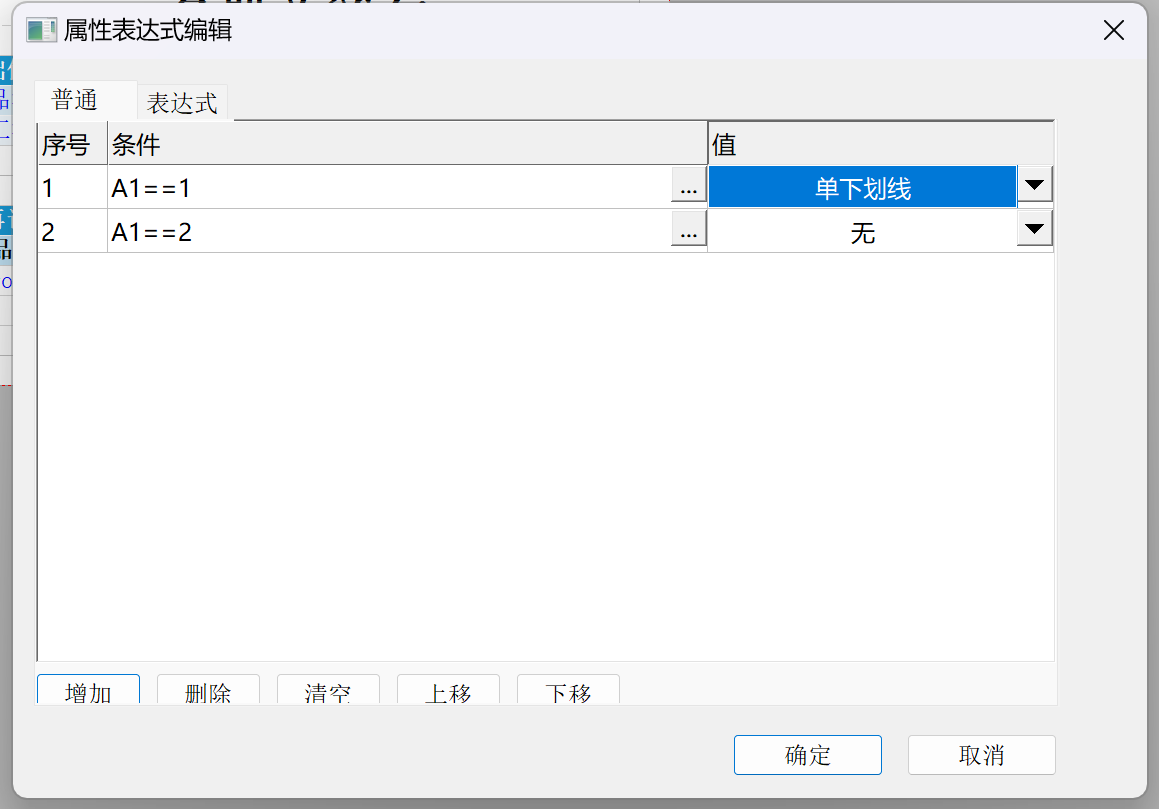Open condition editor for A1==1 row
This screenshot has width=1159, height=809.
pyautogui.click(x=688, y=187)
